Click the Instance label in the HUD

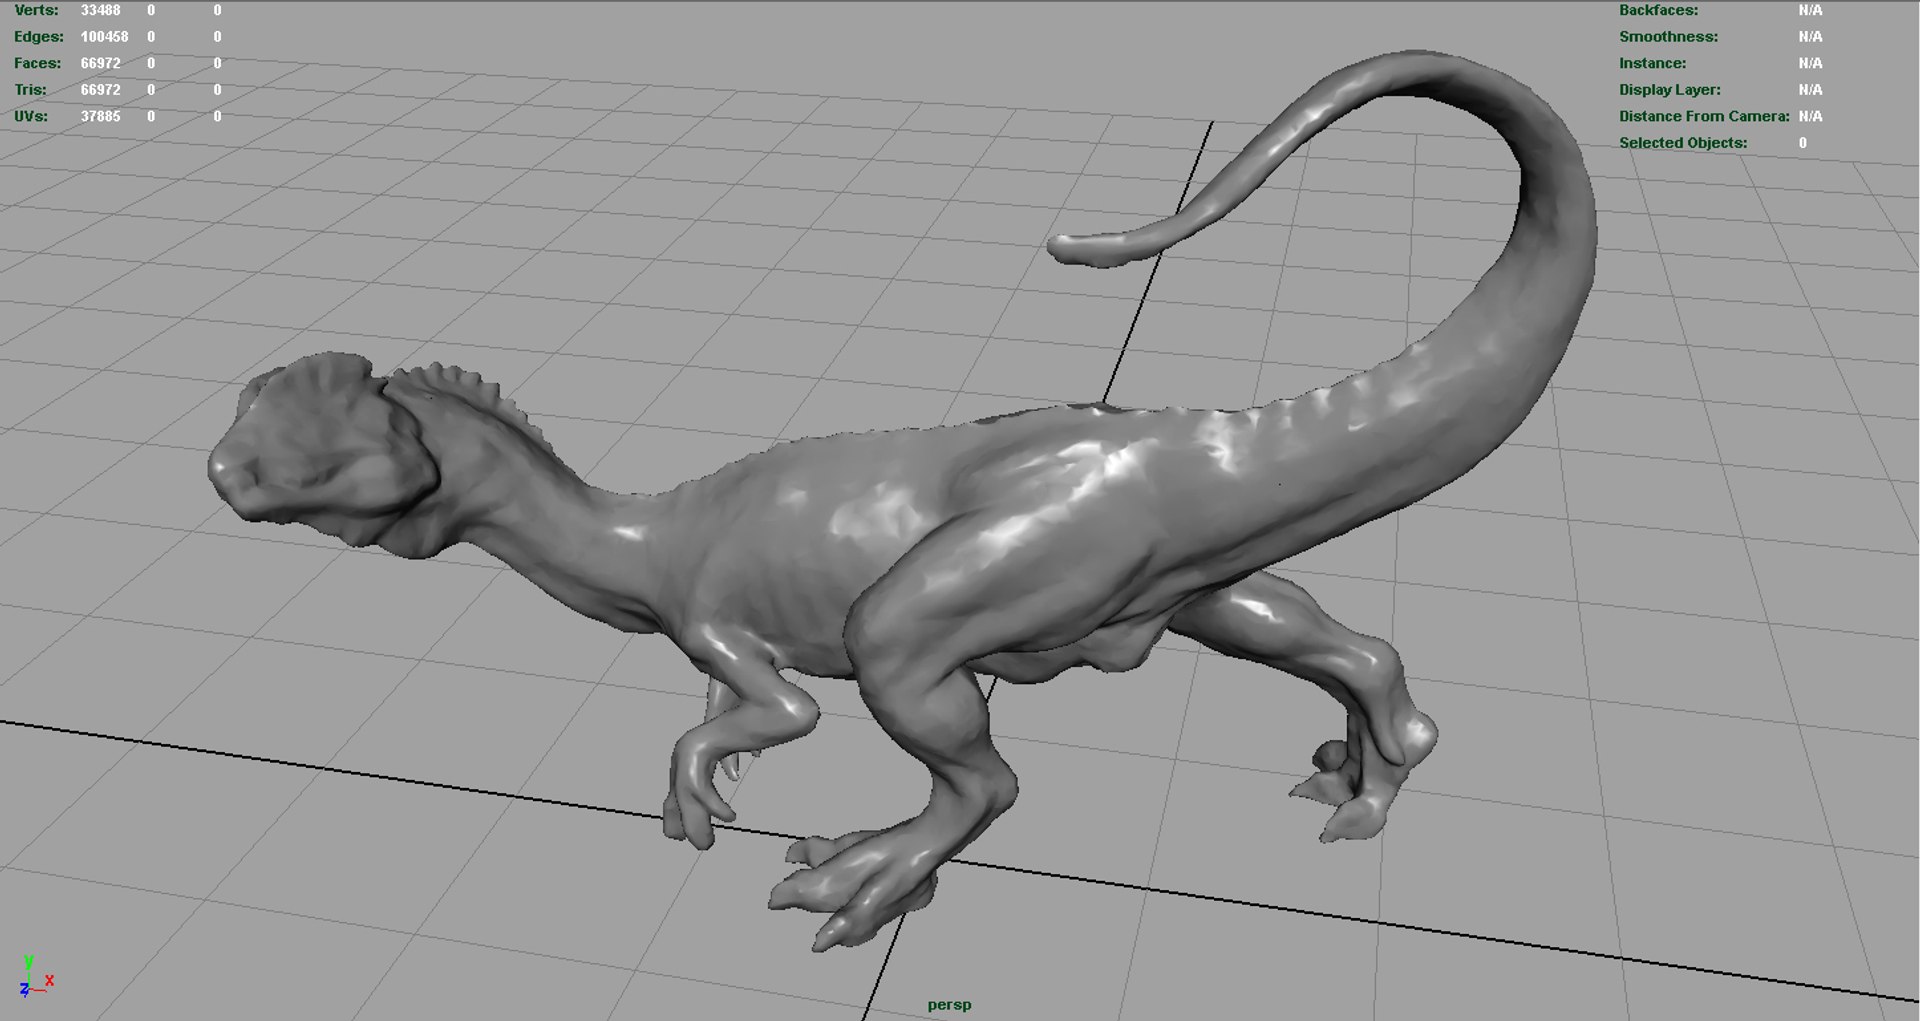[x=1652, y=63]
